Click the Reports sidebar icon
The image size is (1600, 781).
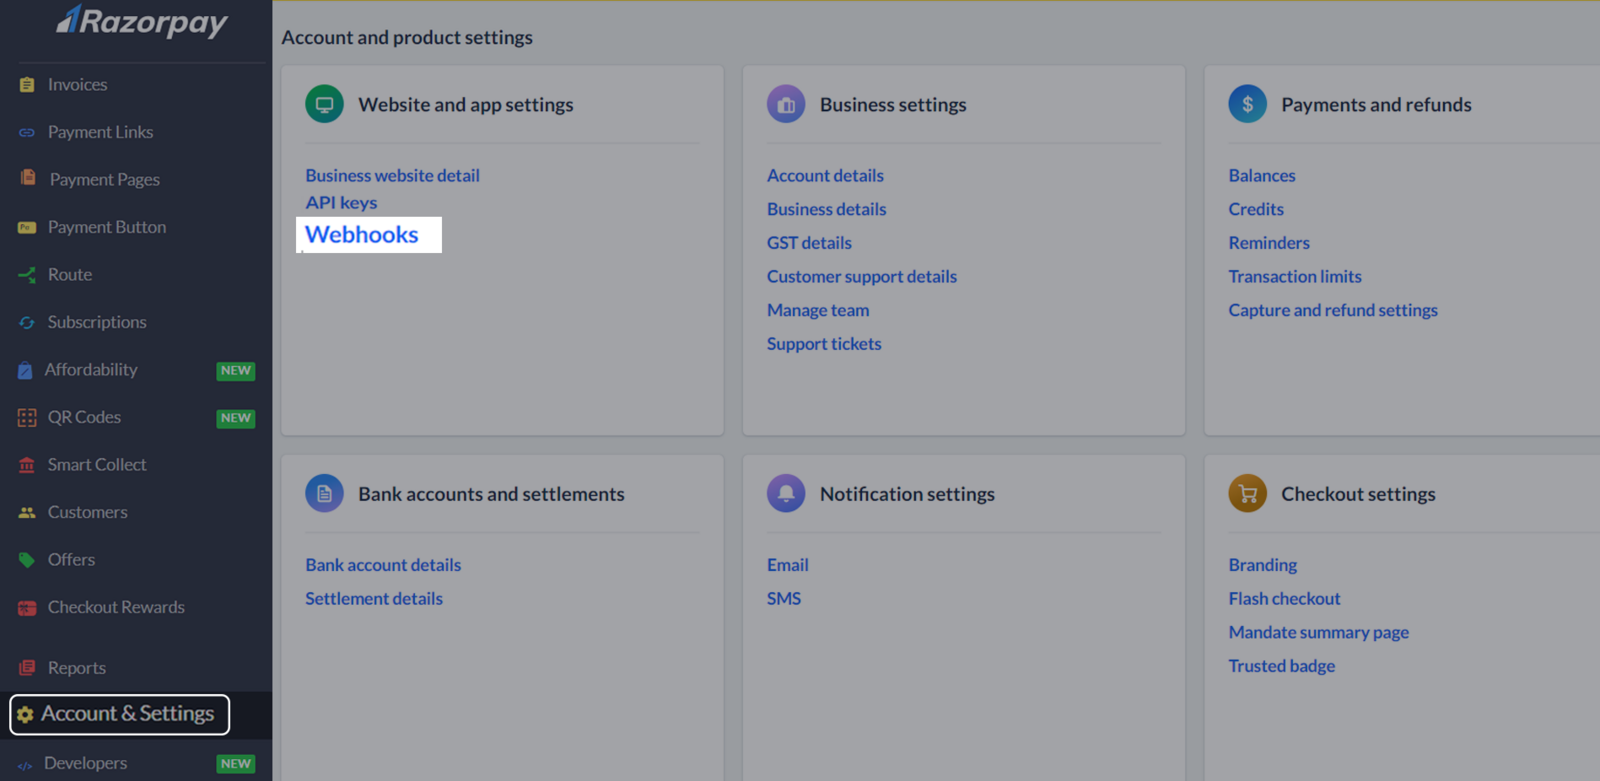[x=27, y=668]
